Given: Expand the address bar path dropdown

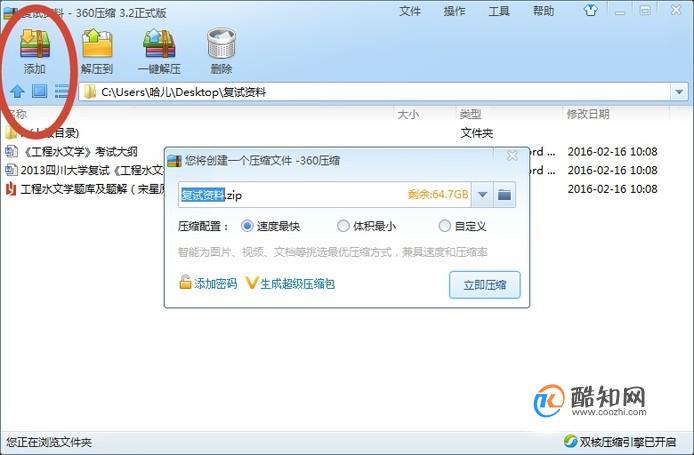Looking at the screenshot, I should point(679,92).
